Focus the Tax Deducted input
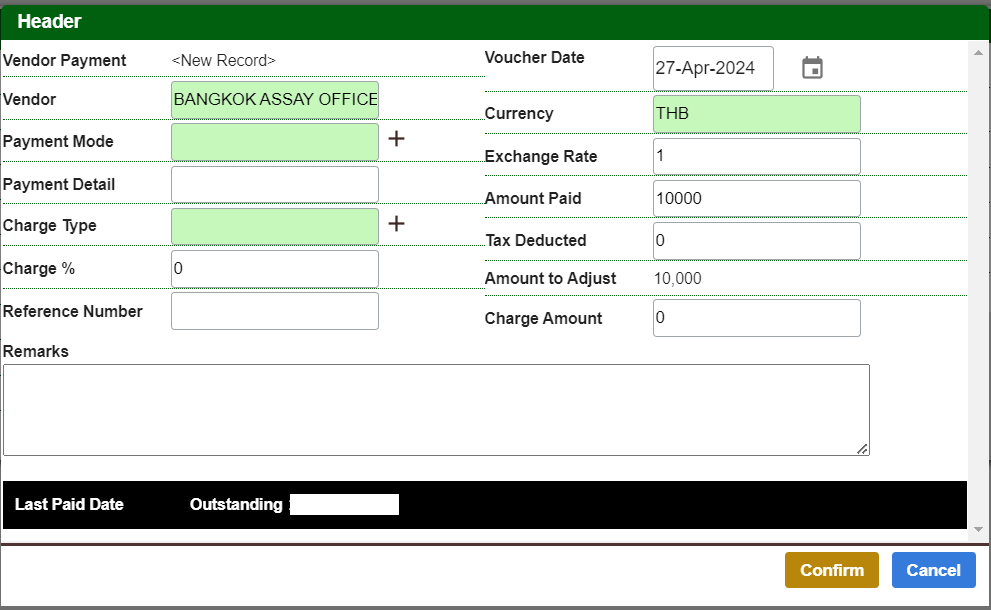Image resolution: width=991 pixels, height=610 pixels. click(x=757, y=241)
